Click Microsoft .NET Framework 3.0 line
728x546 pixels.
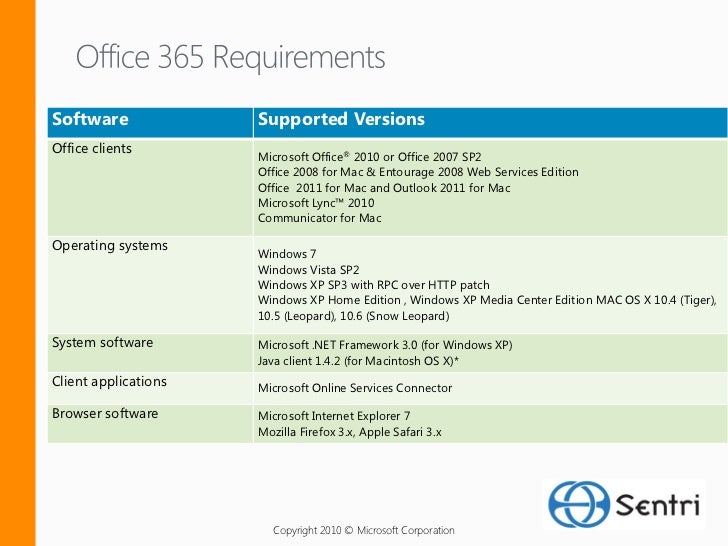point(385,345)
